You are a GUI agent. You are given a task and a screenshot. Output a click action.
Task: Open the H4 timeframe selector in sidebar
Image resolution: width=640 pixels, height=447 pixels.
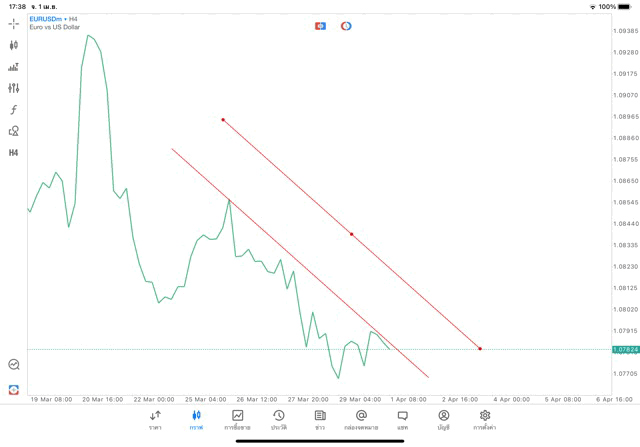(14, 153)
